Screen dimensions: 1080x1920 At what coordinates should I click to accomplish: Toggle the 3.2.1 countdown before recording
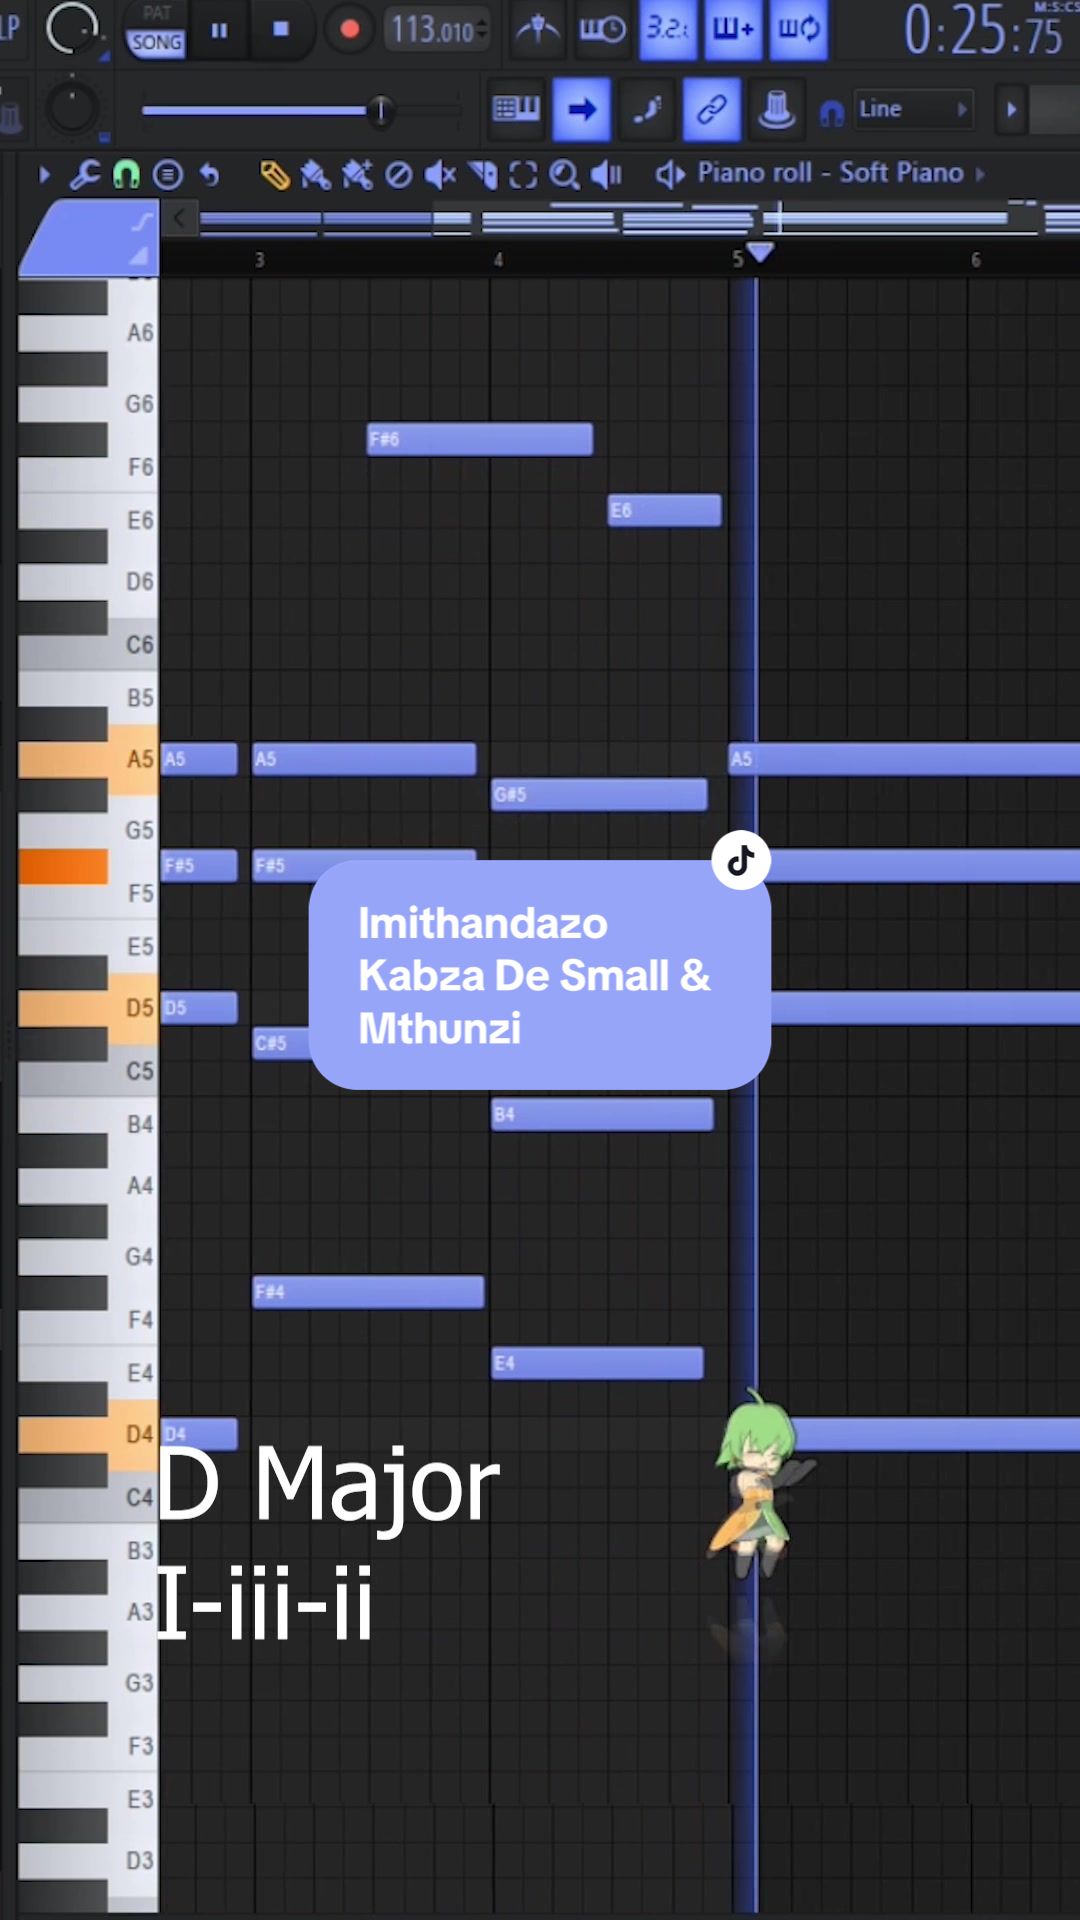[667, 30]
